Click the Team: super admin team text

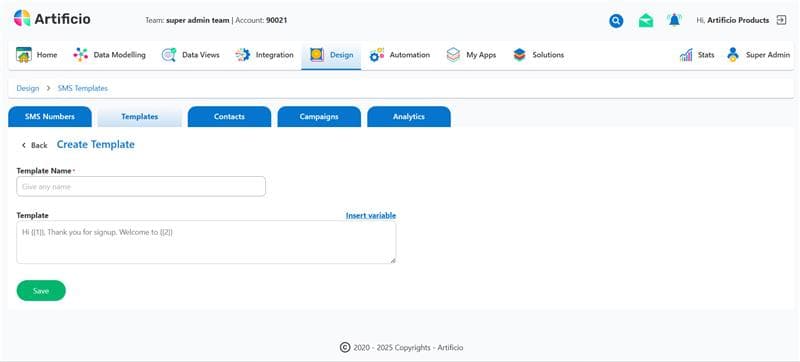point(187,20)
